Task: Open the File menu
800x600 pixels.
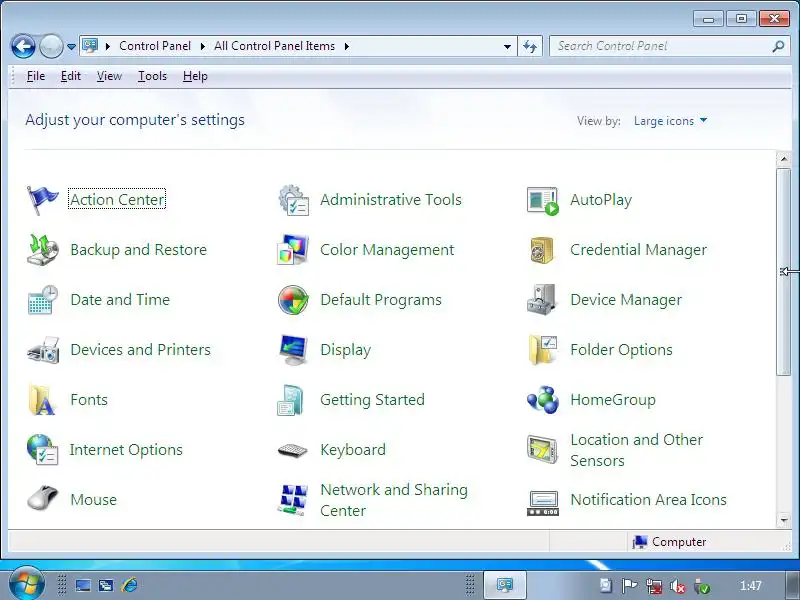Action: tap(36, 76)
